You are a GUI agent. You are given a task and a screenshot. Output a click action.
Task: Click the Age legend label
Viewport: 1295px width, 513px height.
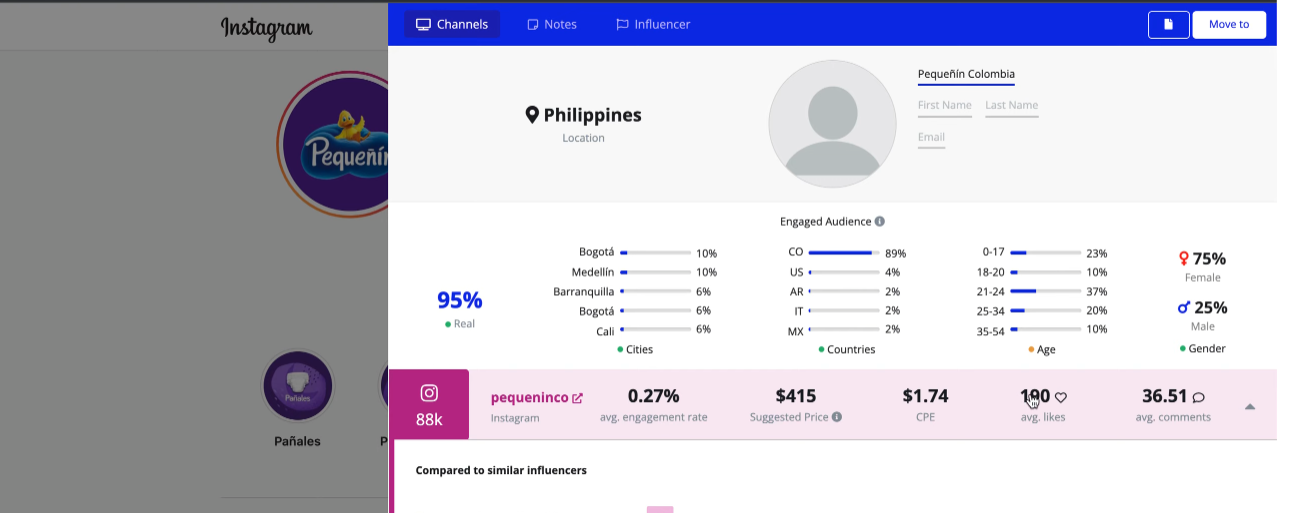(1046, 350)
